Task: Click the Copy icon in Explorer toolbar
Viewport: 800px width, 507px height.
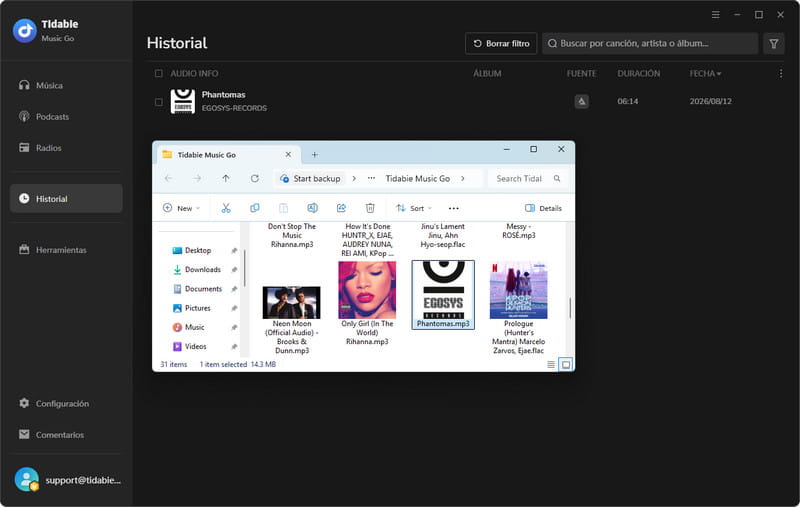Action: pyautogui.click(x=255, y=208)
